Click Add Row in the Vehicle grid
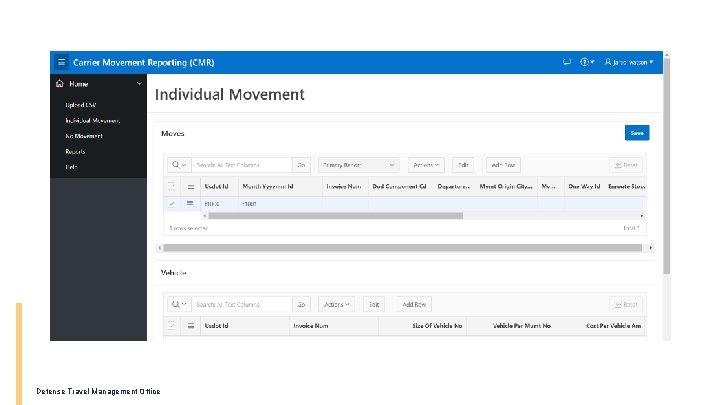 [414, 304]
